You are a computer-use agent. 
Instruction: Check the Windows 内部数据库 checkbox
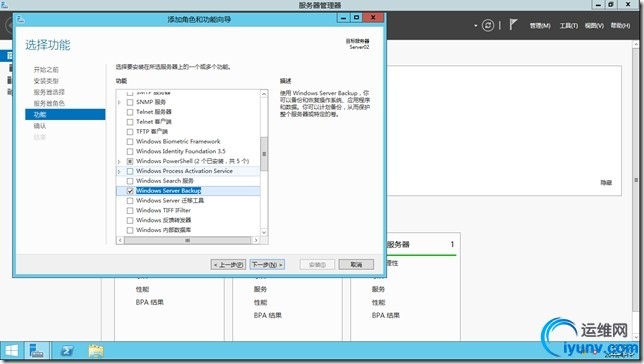[130, 230]
